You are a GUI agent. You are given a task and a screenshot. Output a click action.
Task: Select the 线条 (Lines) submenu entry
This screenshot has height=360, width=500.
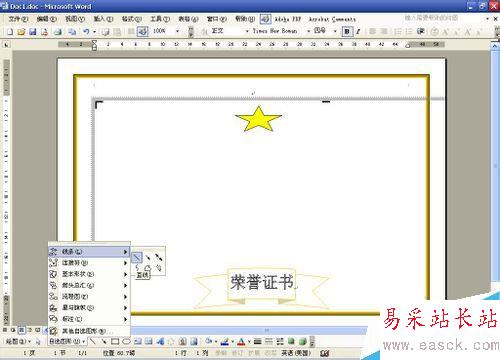[89, 252]
